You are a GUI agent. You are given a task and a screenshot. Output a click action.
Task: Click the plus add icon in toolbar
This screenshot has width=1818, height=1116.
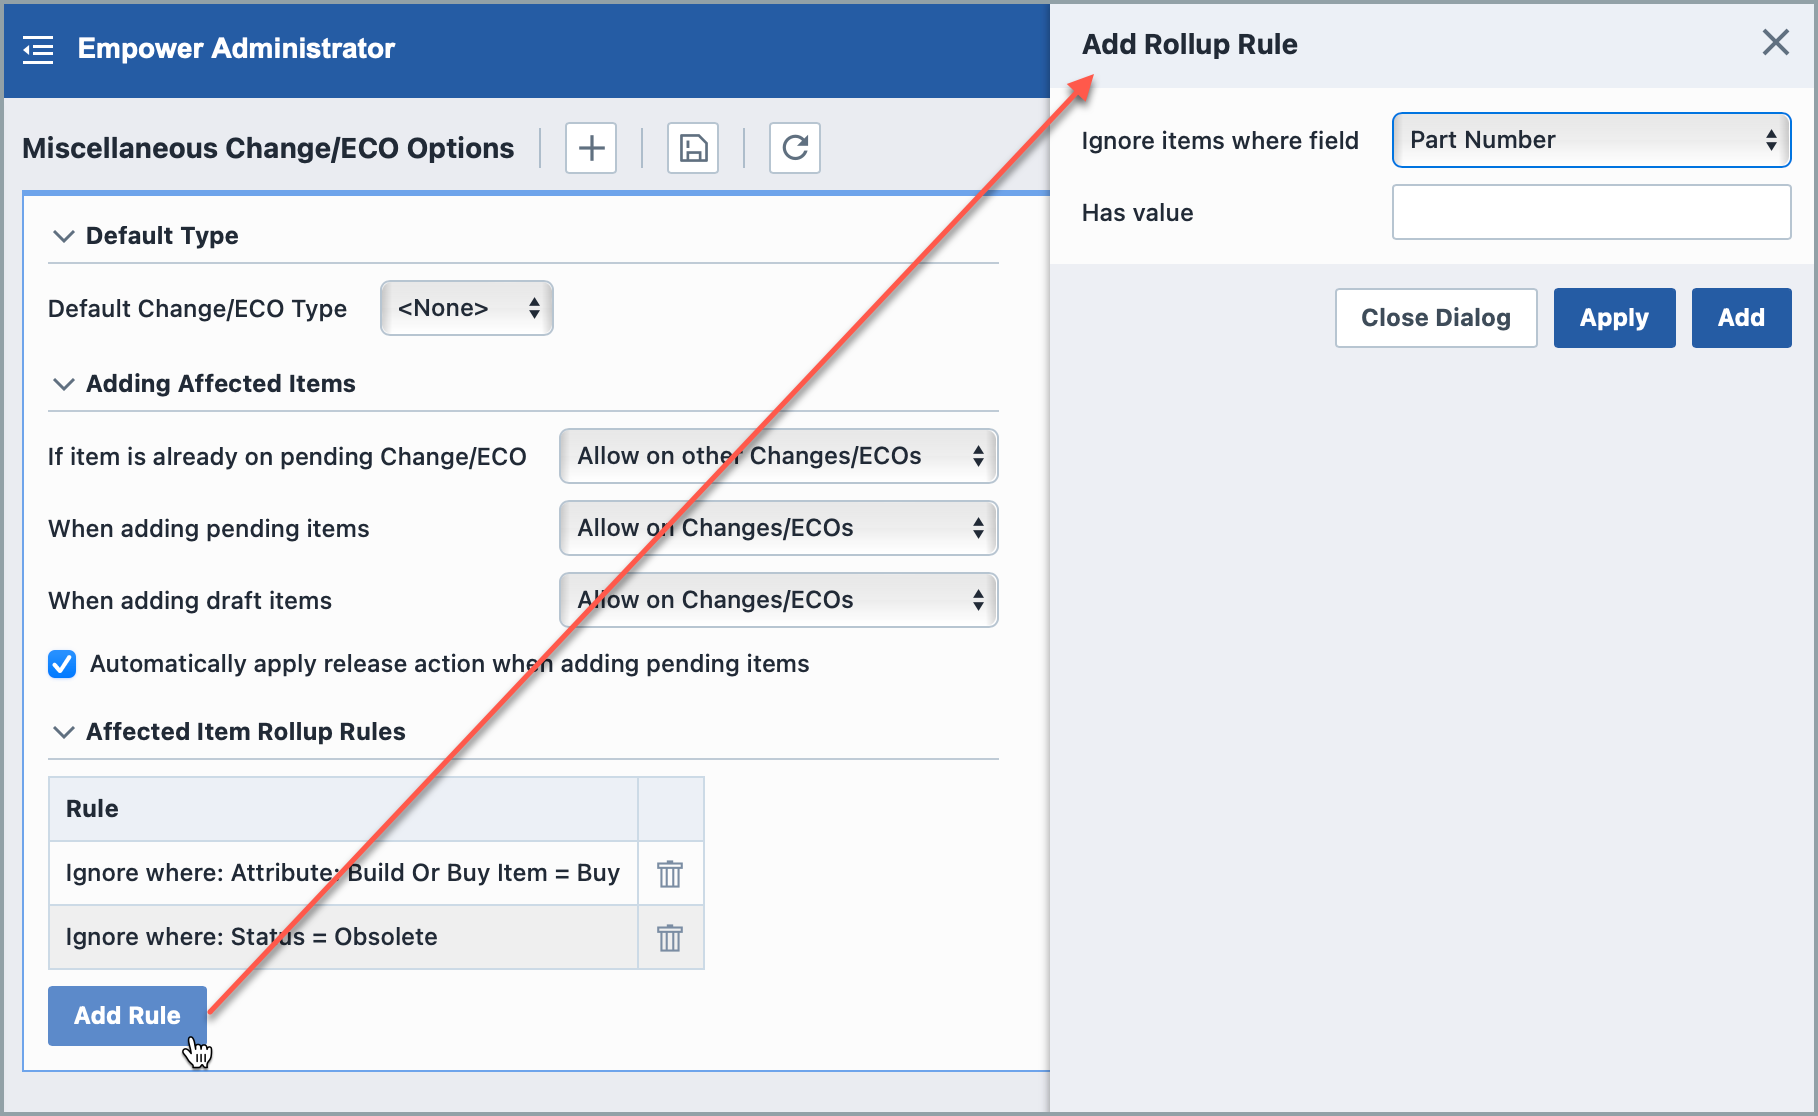(591, 148)
